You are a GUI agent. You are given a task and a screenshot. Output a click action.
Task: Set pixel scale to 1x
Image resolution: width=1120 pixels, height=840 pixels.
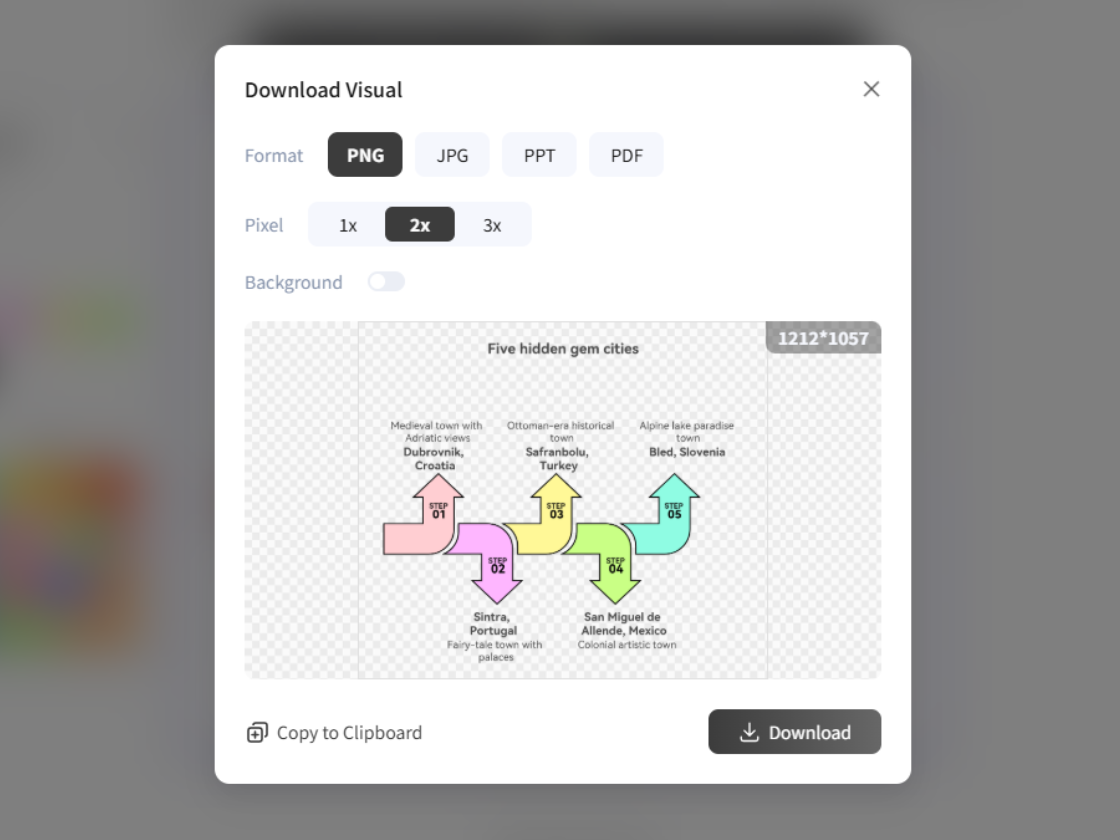(348, 225)
